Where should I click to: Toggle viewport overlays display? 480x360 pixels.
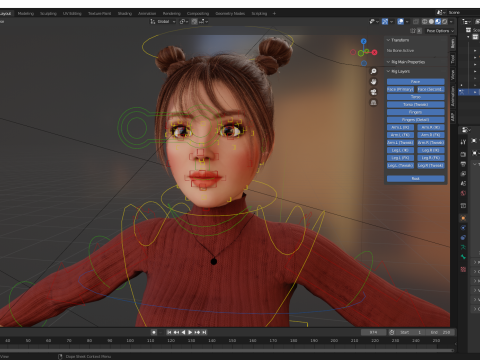(401, 22)
